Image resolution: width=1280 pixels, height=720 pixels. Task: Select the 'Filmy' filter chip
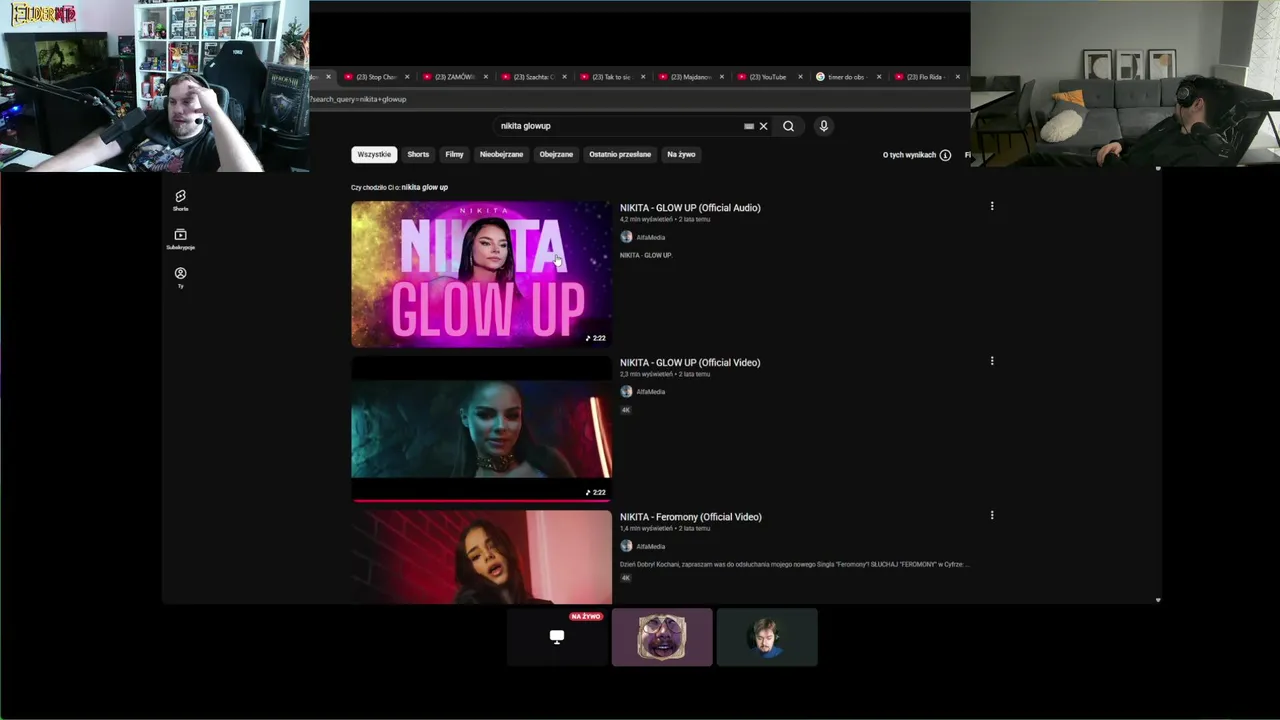(454, 154)
